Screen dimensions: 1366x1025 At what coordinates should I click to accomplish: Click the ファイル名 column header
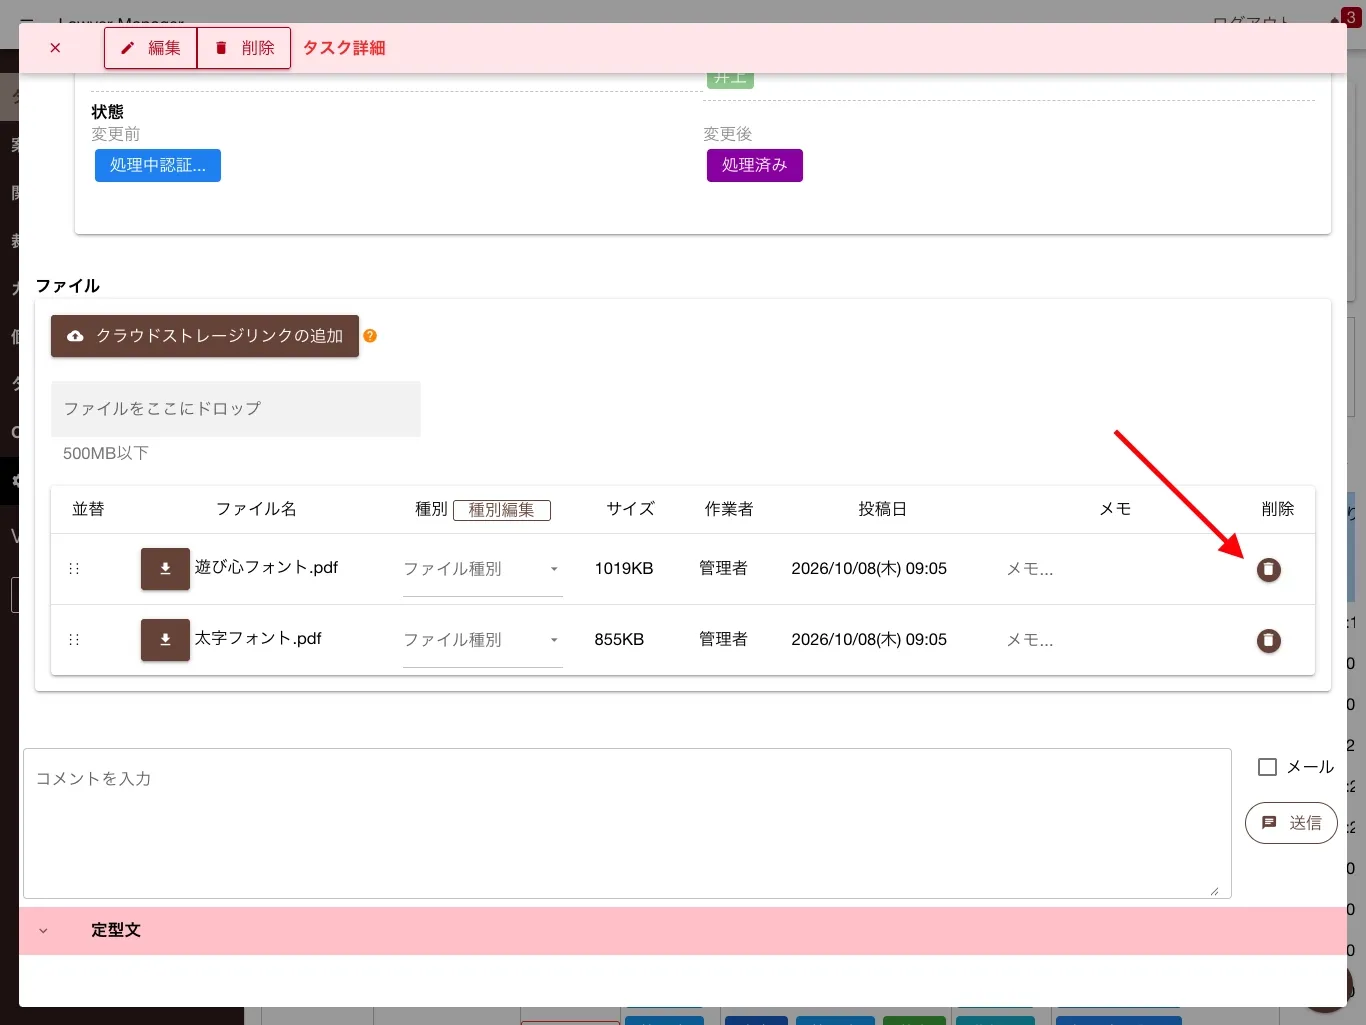tap(256, 509)
